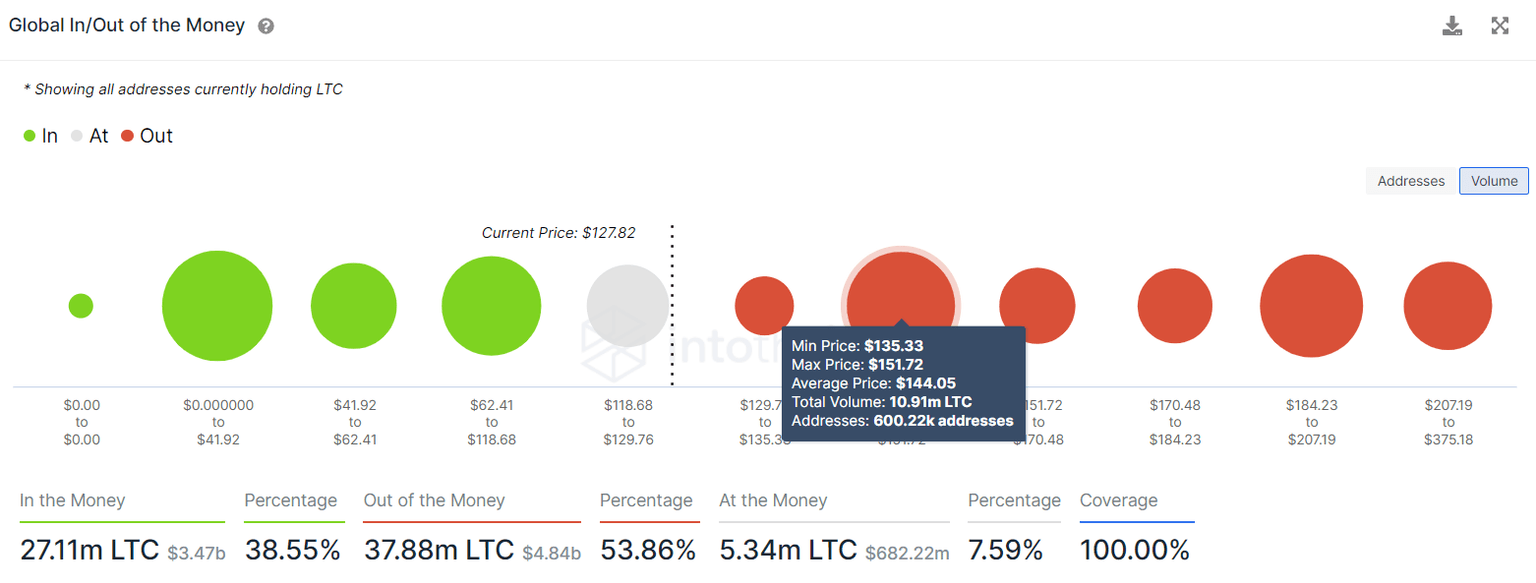Viewport: 1536px width, 583px height.
Task: Select the Volume view toggle
Action: pyautogui.click(x=1494, y=181)
